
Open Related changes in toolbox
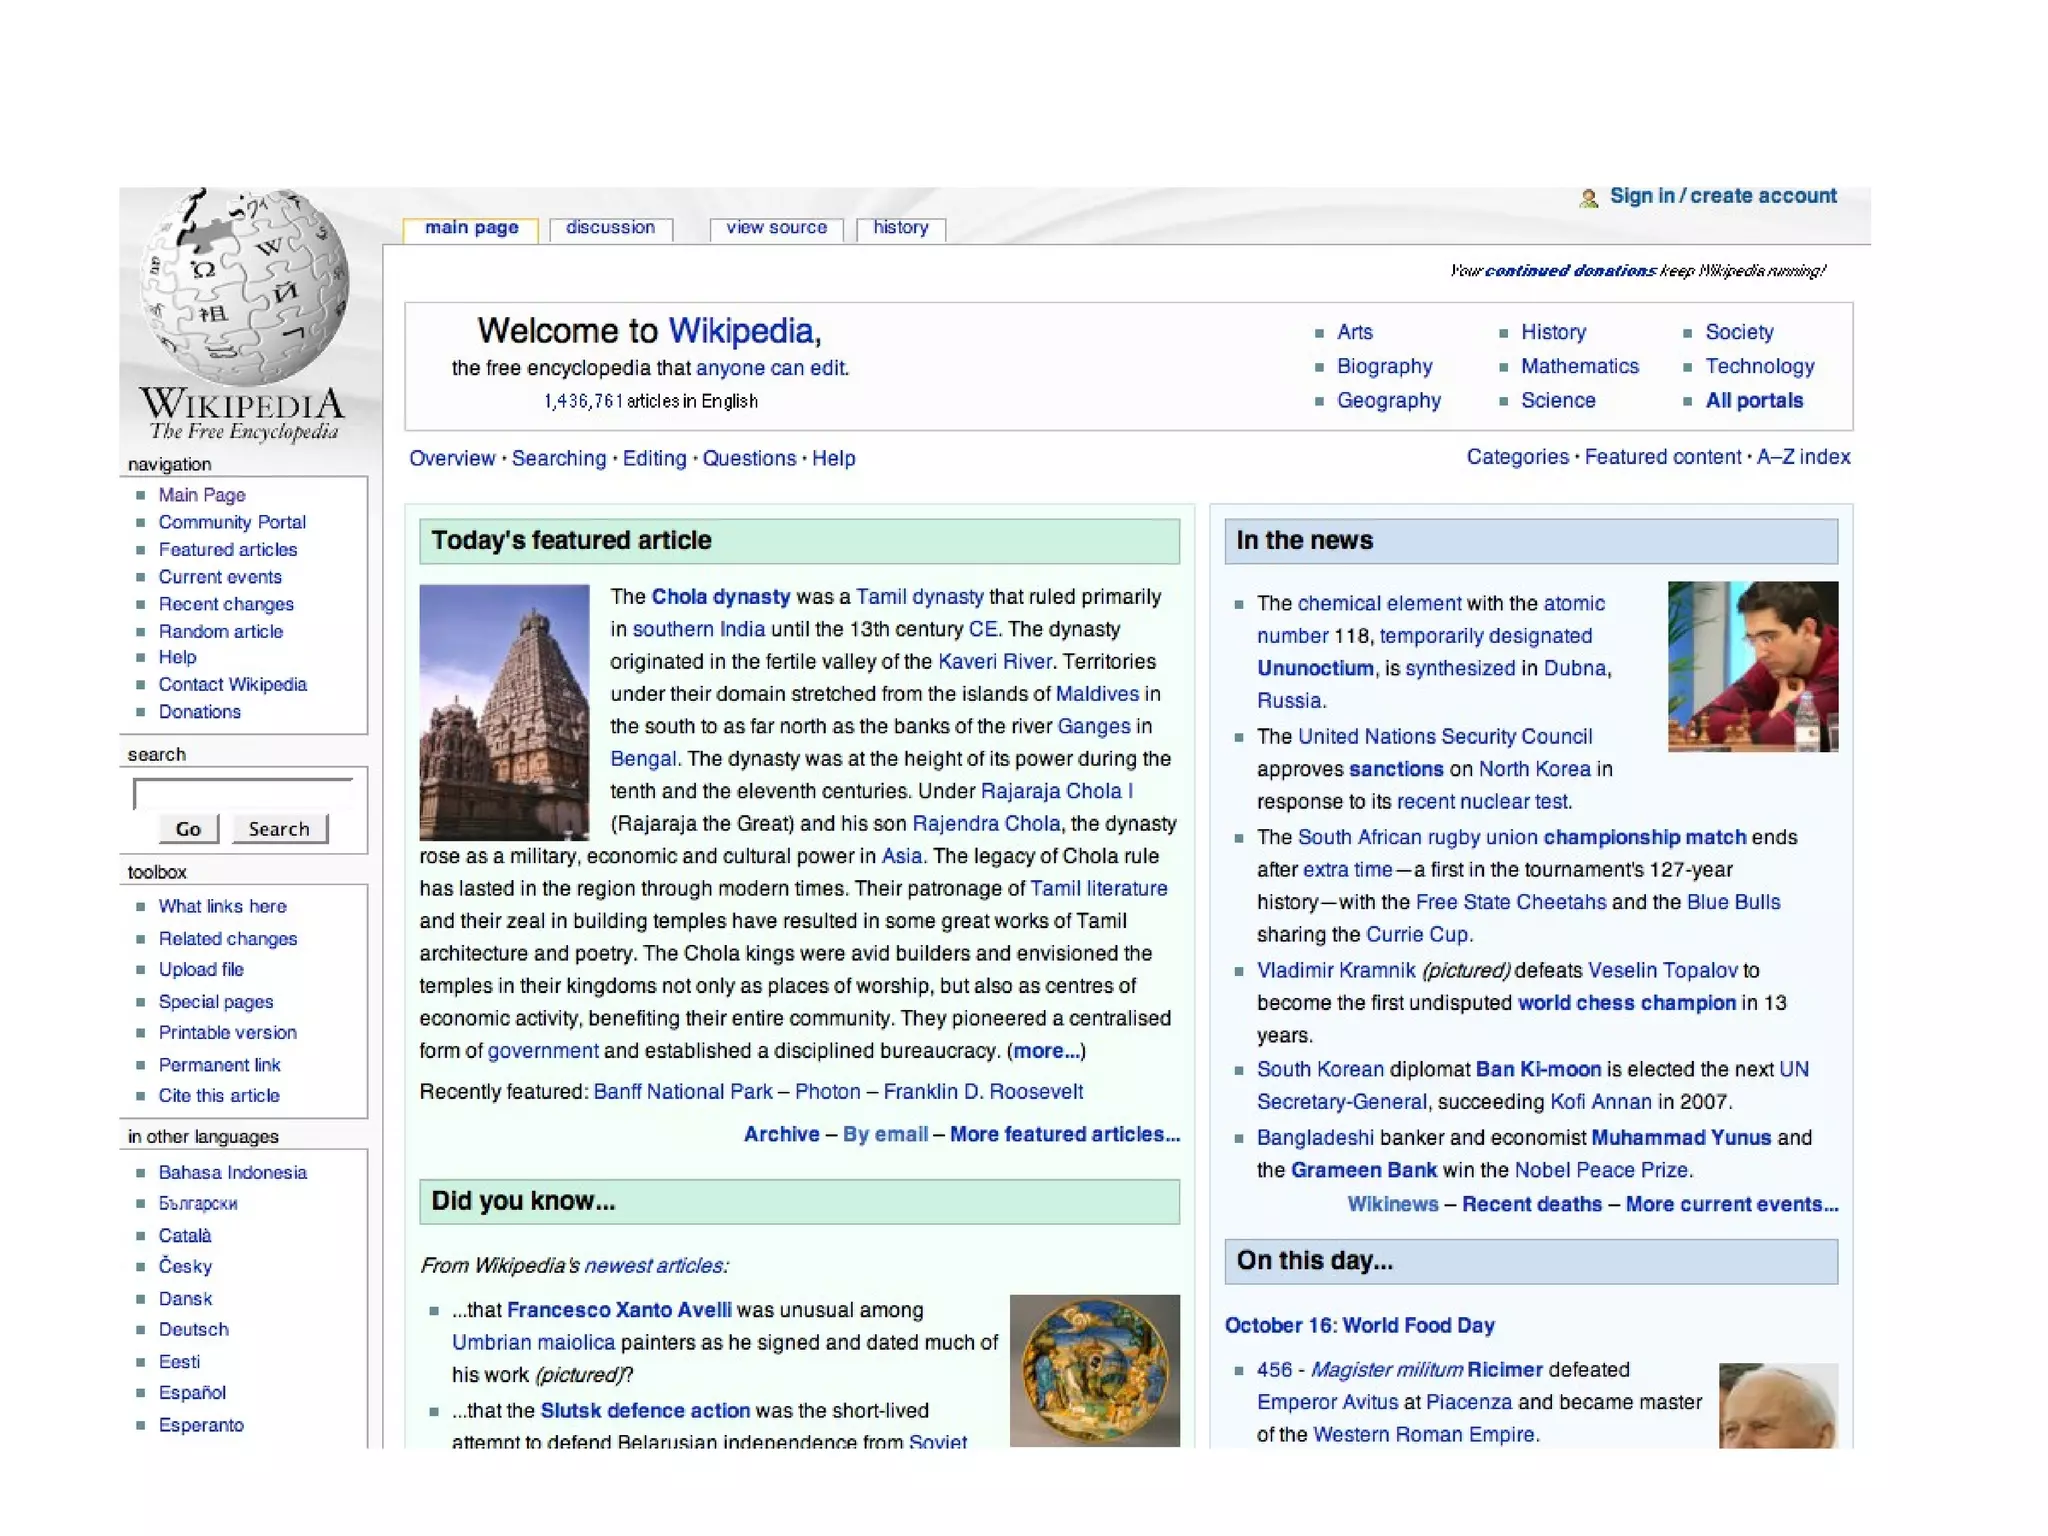tap(228, 939)
